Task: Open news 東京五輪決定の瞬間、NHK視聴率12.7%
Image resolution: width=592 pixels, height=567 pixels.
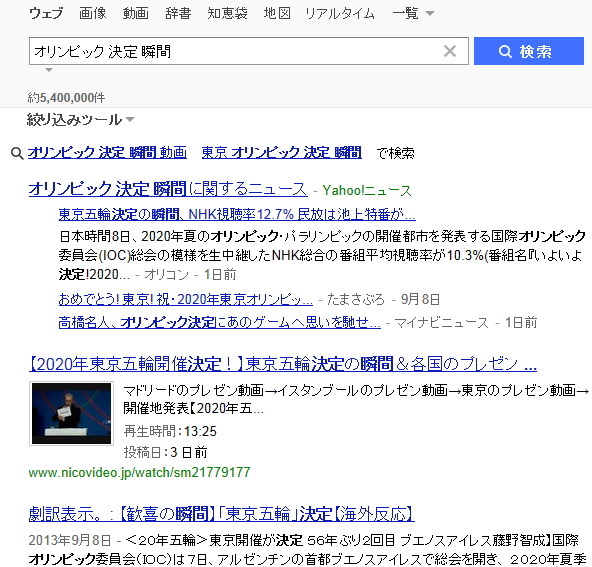Action: pyautogui.click(x=237, y=214)
